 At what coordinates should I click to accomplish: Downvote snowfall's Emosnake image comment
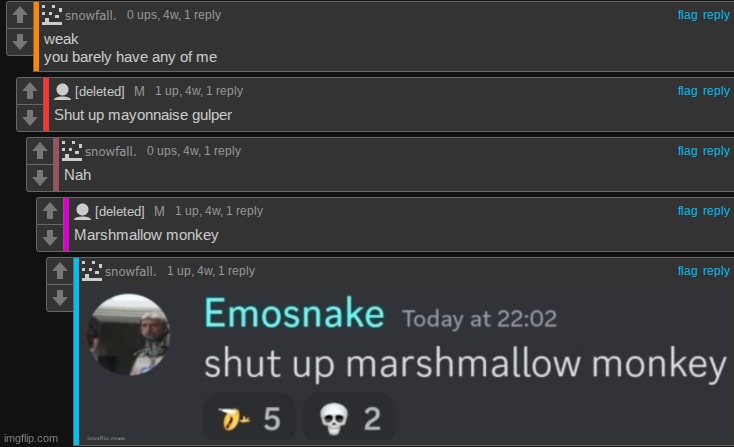tap(60, 298)
